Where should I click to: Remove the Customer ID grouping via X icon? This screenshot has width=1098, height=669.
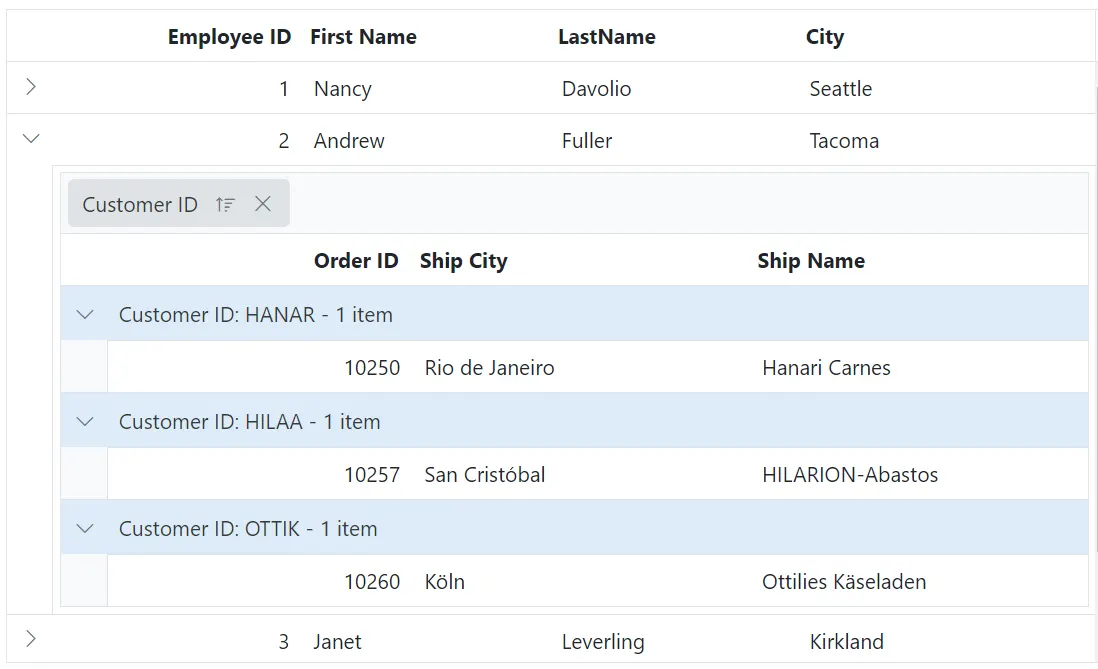[263, 204]
